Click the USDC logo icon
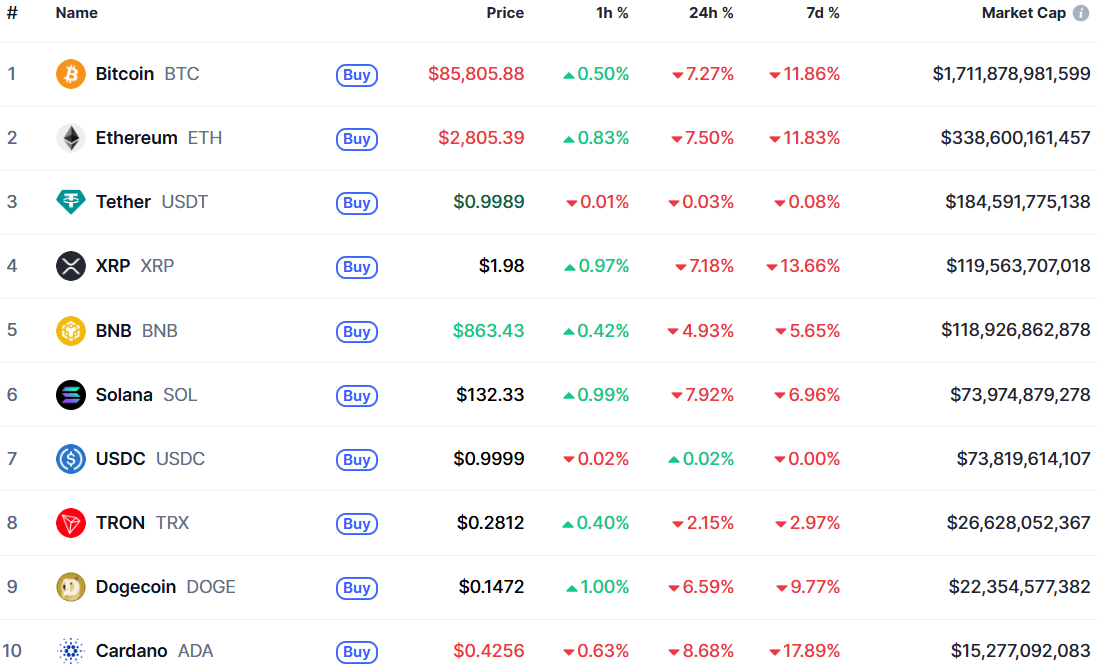Image resolution: width=1097 pixels, height=667 pixels. click(71, 459)
